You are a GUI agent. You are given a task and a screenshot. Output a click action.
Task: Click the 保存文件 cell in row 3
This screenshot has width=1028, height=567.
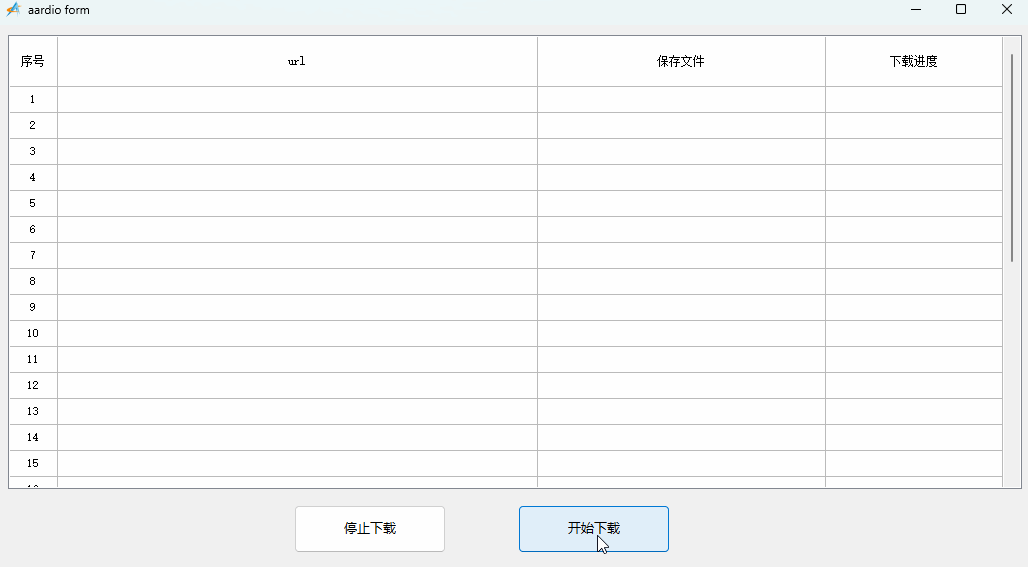click(681, 151)
